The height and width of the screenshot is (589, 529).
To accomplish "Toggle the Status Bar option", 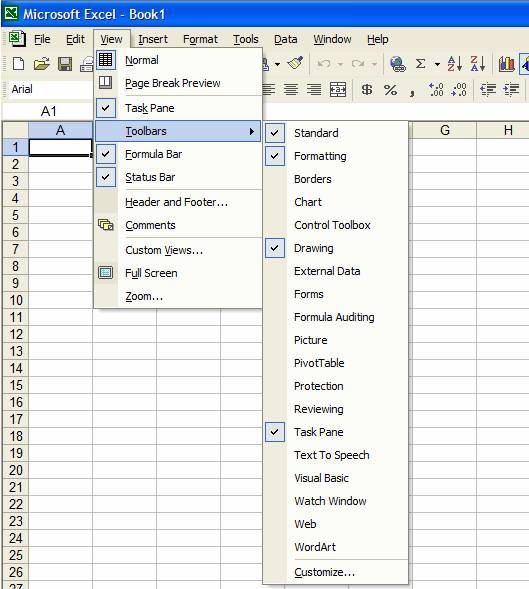I will (178, 177).
